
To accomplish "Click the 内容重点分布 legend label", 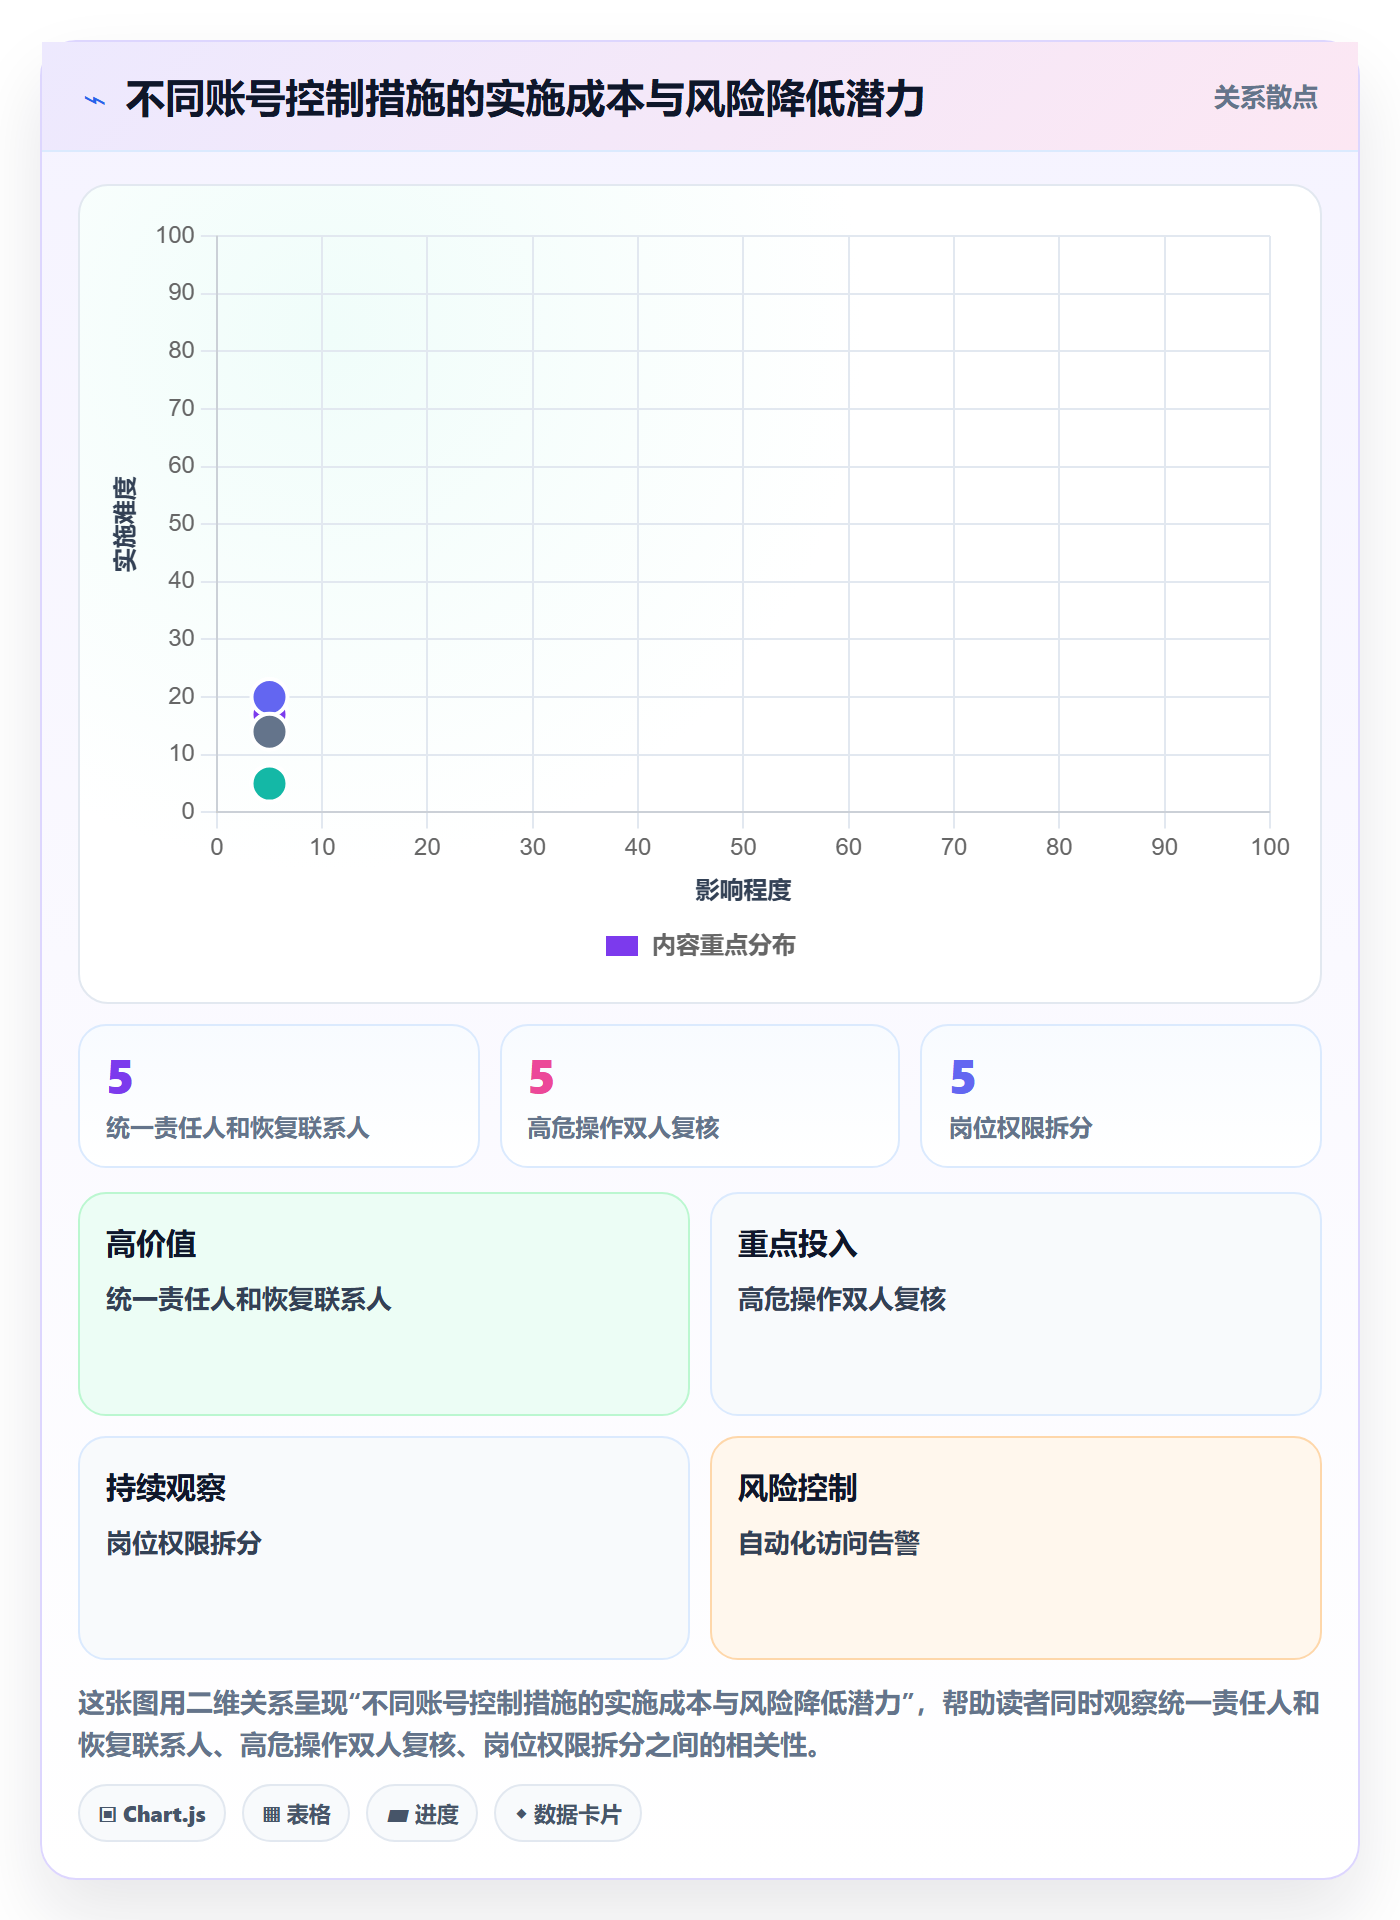I will pyautogui.click(x=723, y=946).
